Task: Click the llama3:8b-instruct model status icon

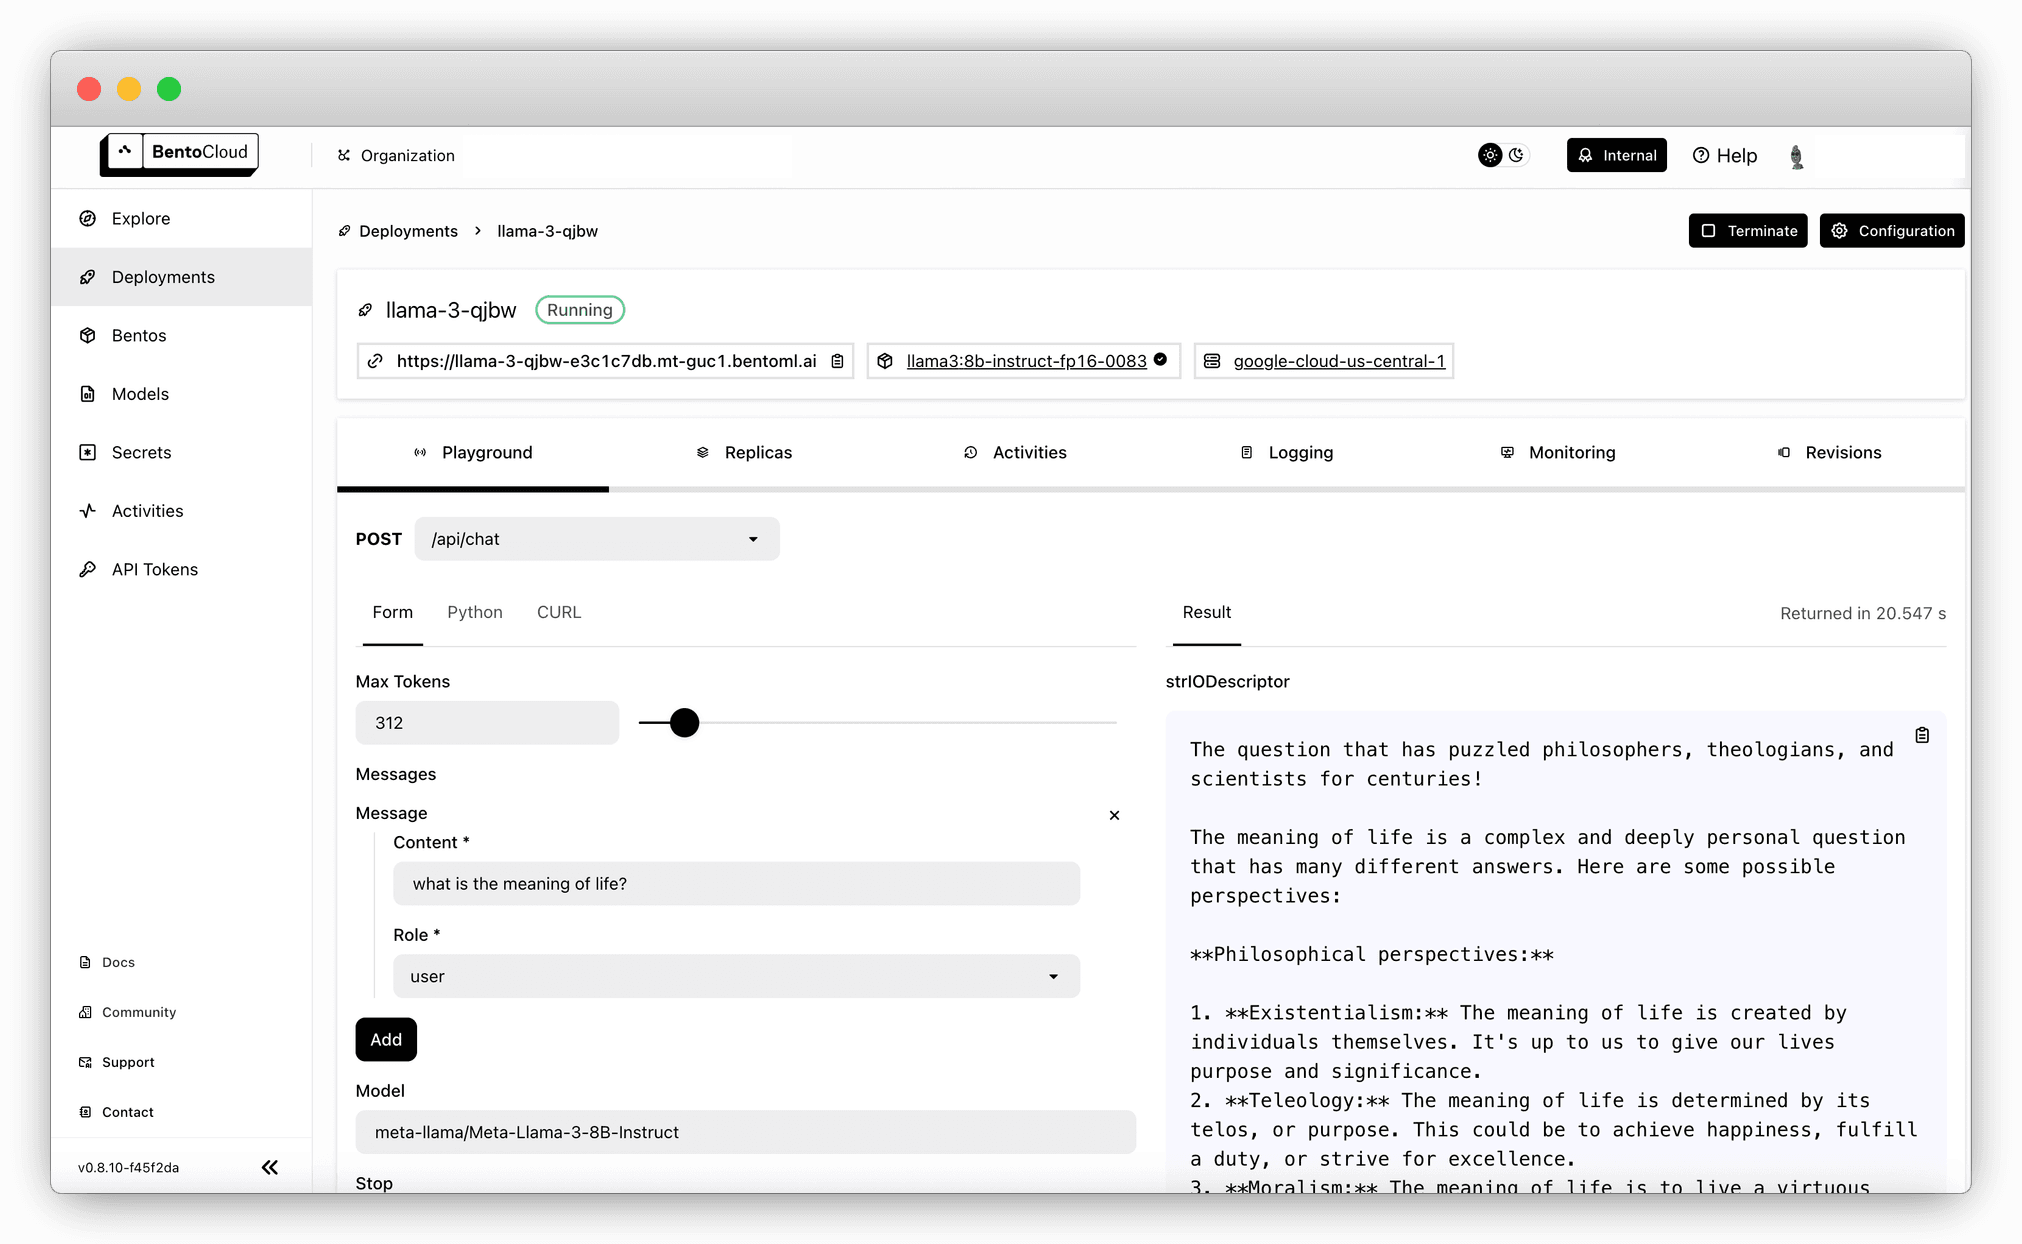Action: (x=1161, y=360)
